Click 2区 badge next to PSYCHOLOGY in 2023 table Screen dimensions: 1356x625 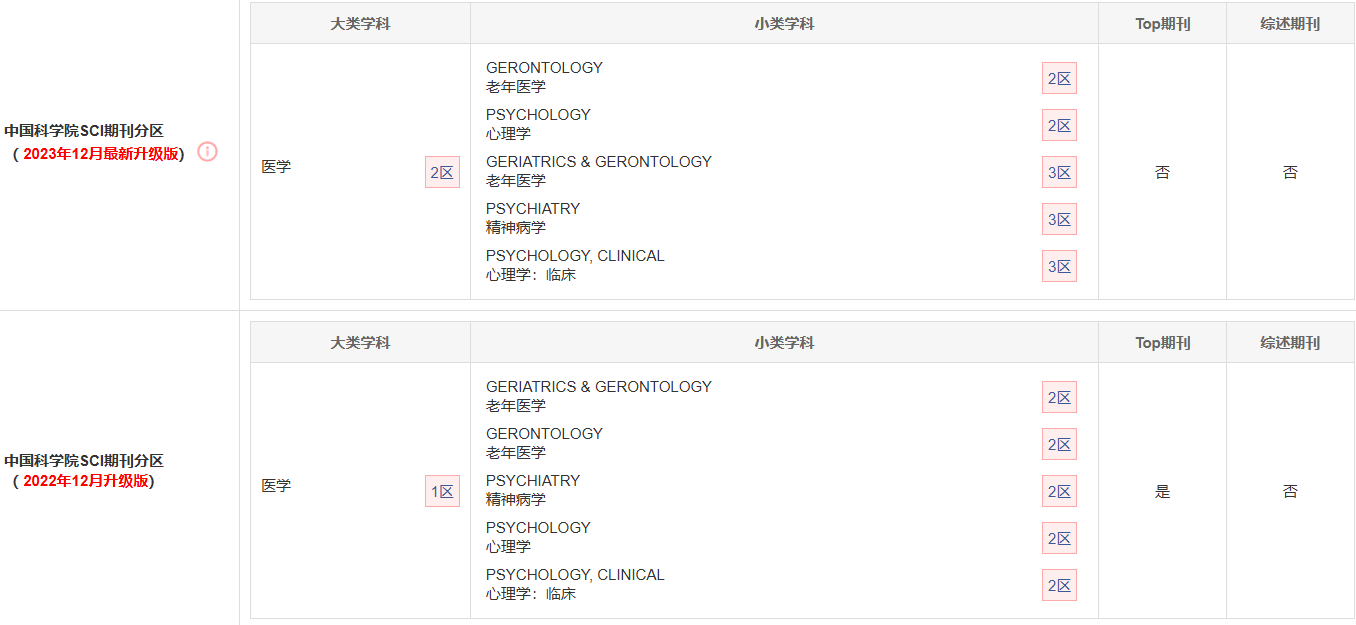click(1059, 125)
